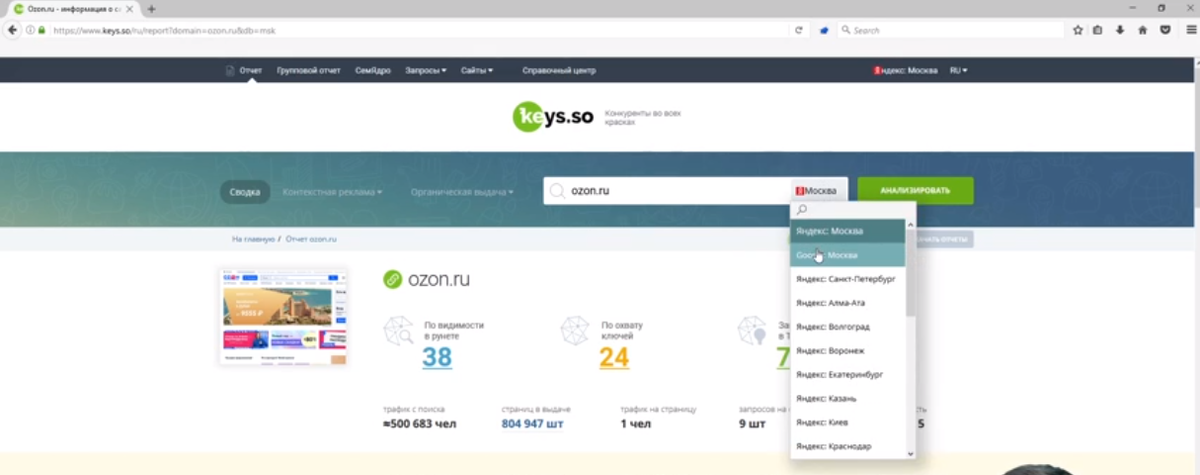Expand Контекстная реклама dropdown
This screenshot has height=475, width=1200.
333,191
